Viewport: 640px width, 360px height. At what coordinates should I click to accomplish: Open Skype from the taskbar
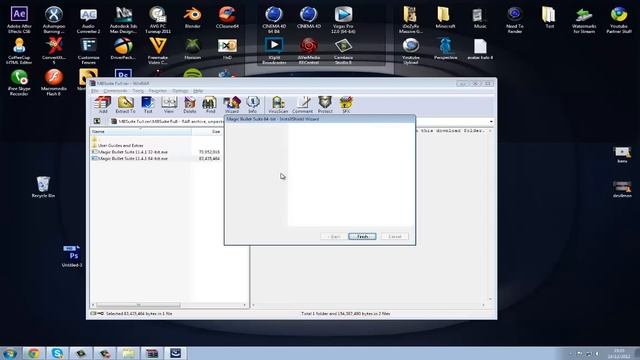57,353
